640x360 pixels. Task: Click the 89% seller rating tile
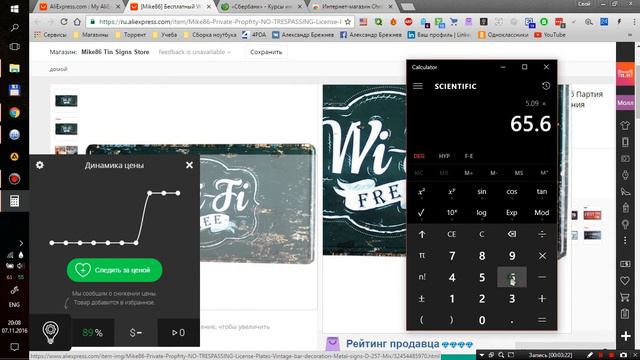(93, 333)
